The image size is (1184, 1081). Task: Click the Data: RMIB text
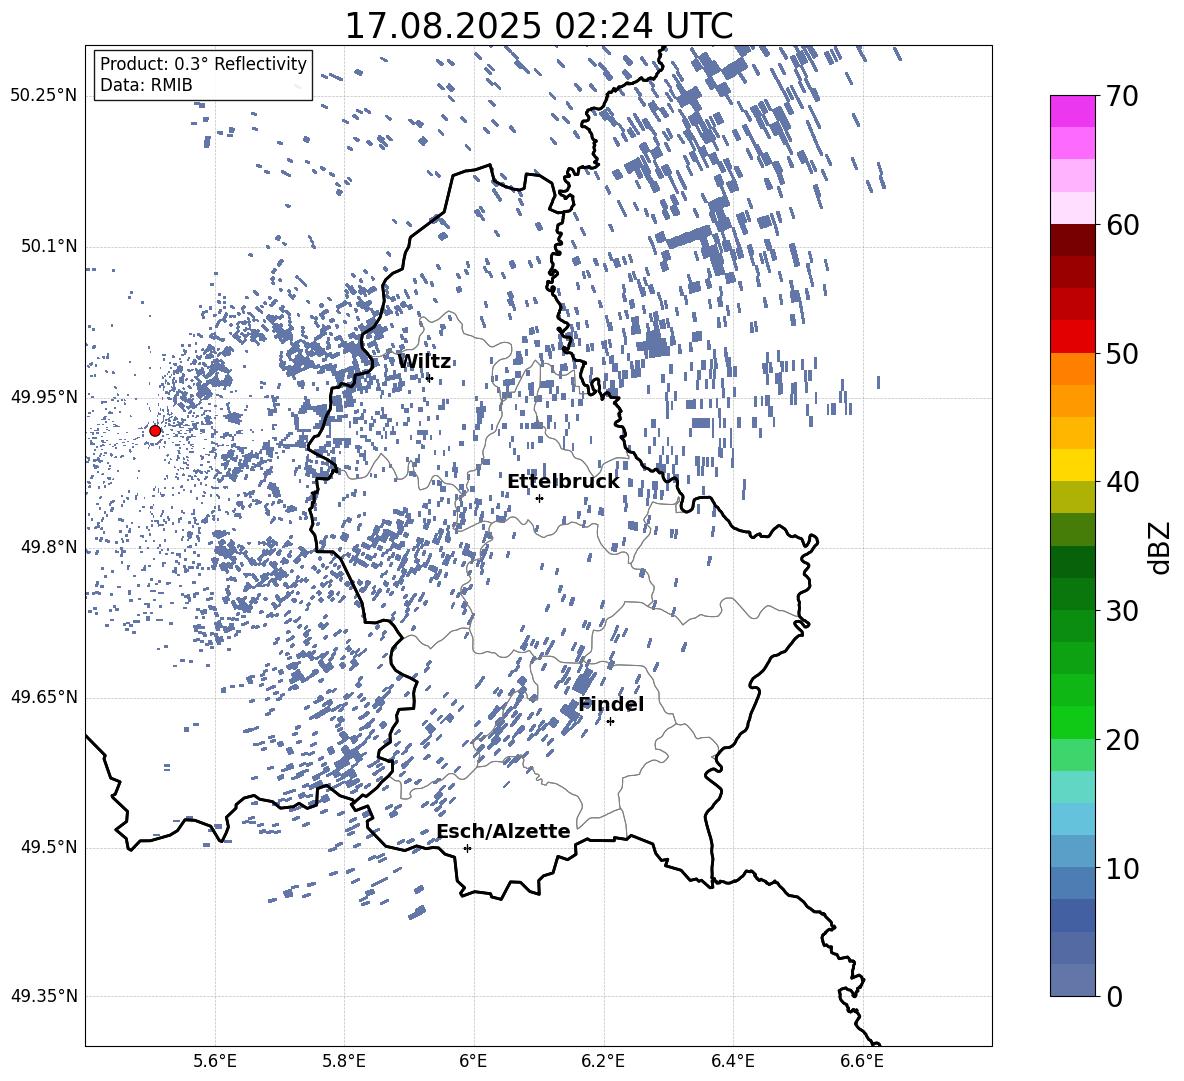click(x=146, y=85)
